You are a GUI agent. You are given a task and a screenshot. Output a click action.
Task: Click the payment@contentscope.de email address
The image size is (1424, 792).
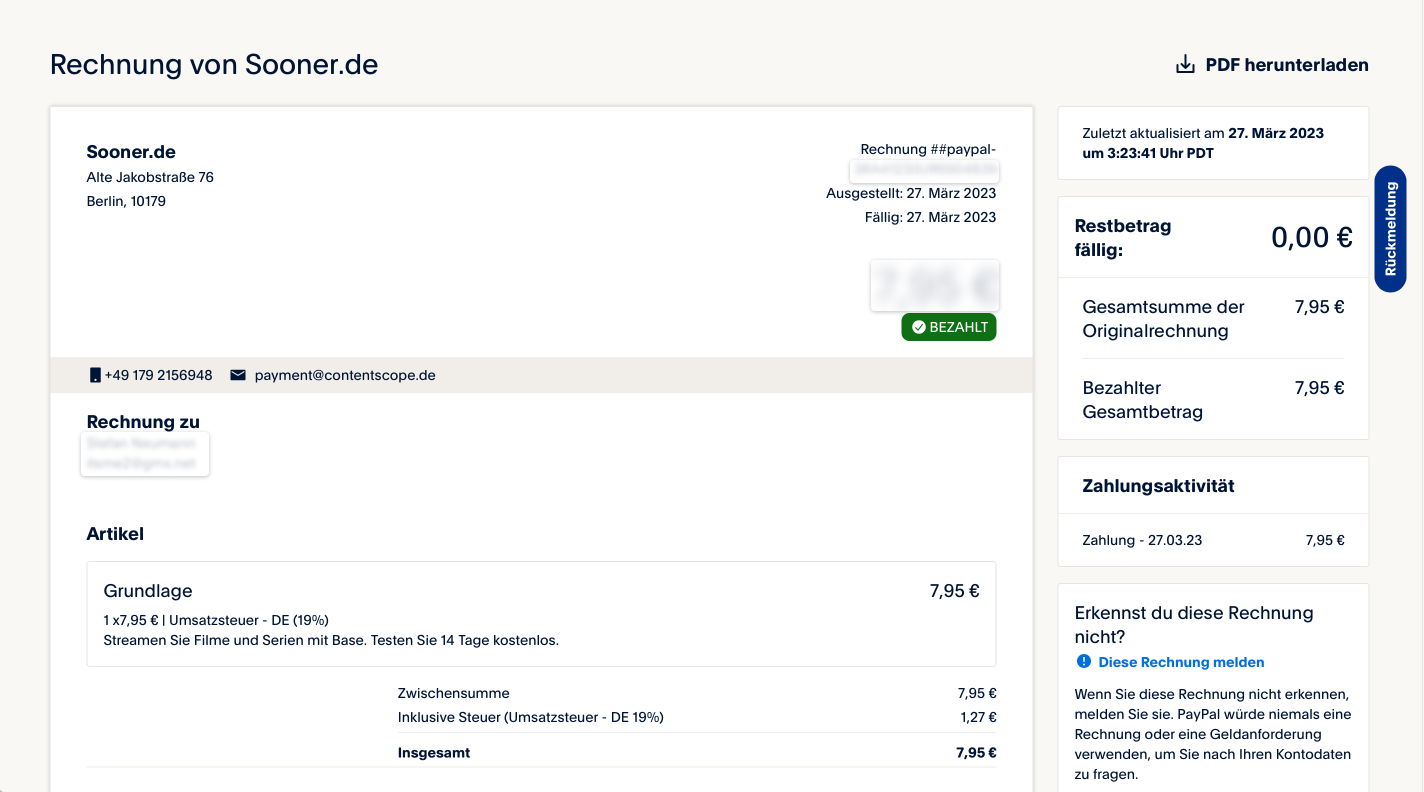tap(345, 375)
